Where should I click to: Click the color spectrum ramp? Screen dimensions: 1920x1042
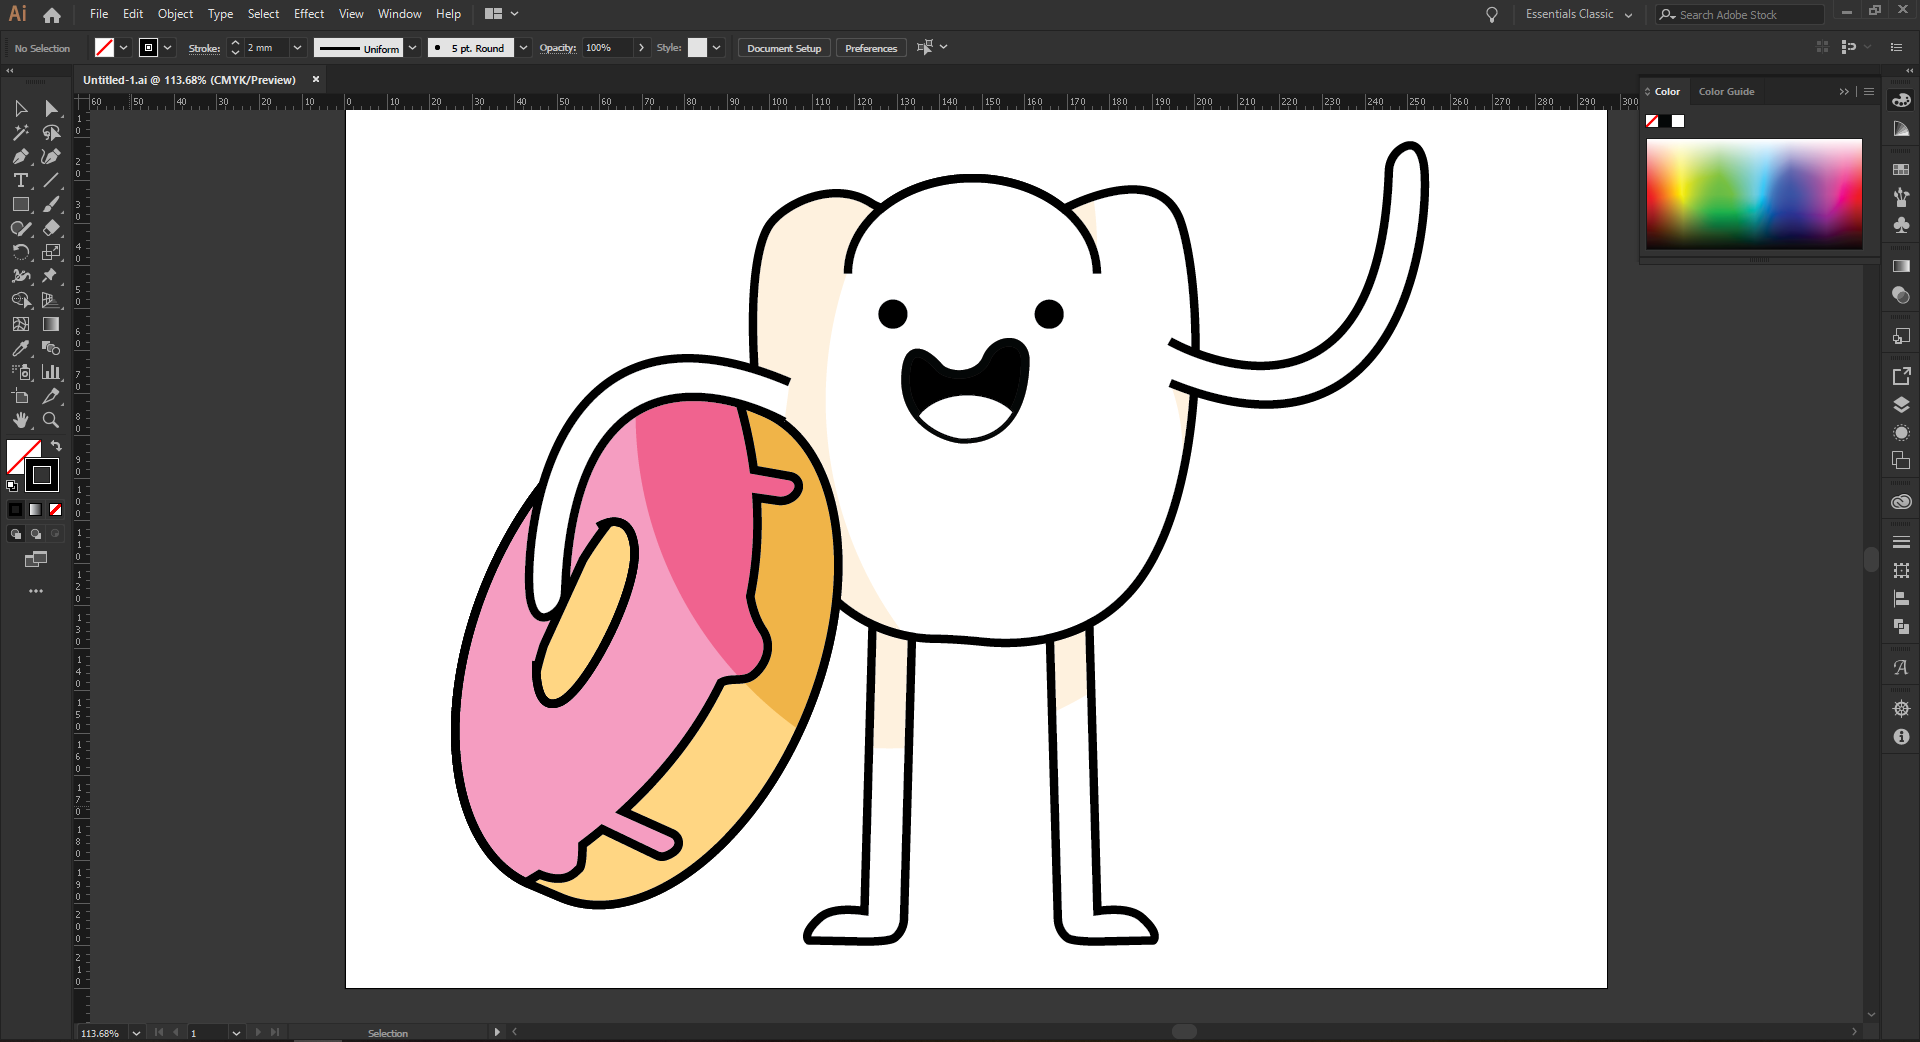(1754, 194)
